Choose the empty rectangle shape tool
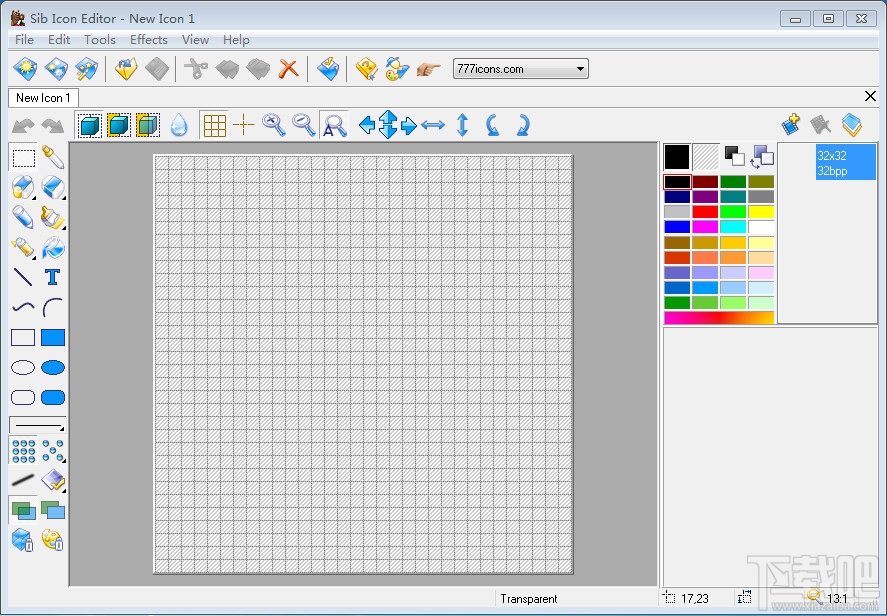This screenshot has height=616, width=887. point(23,338)
